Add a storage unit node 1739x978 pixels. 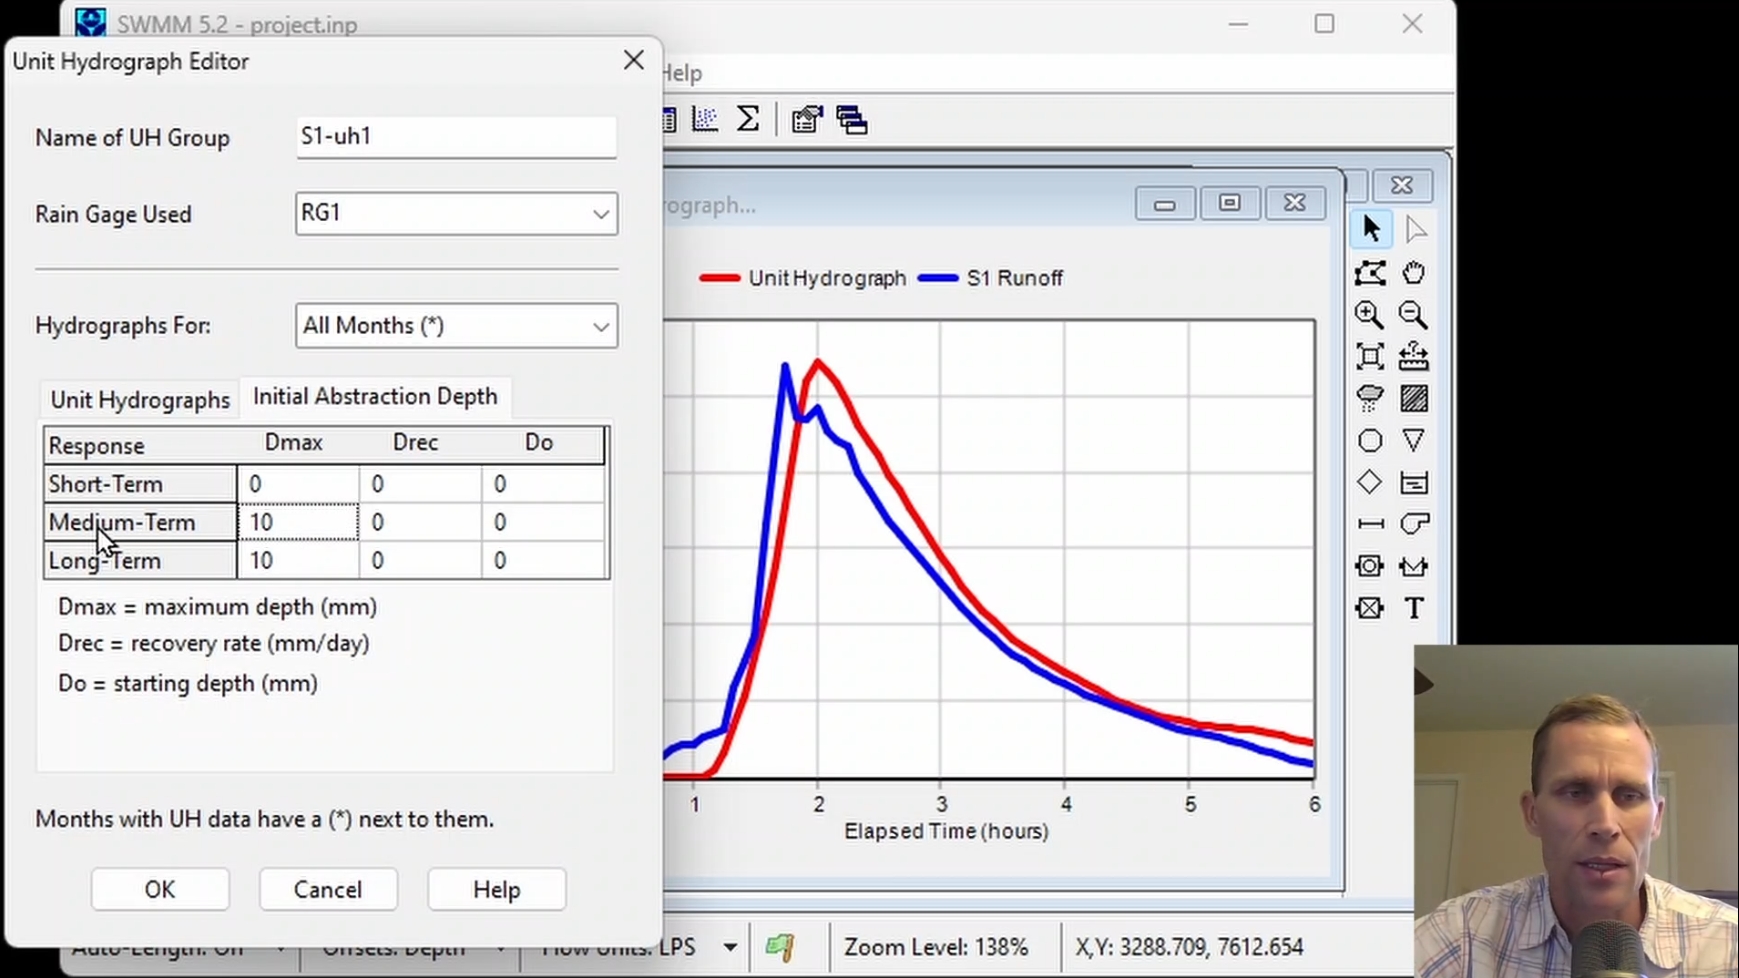[x=1414, y=483]
